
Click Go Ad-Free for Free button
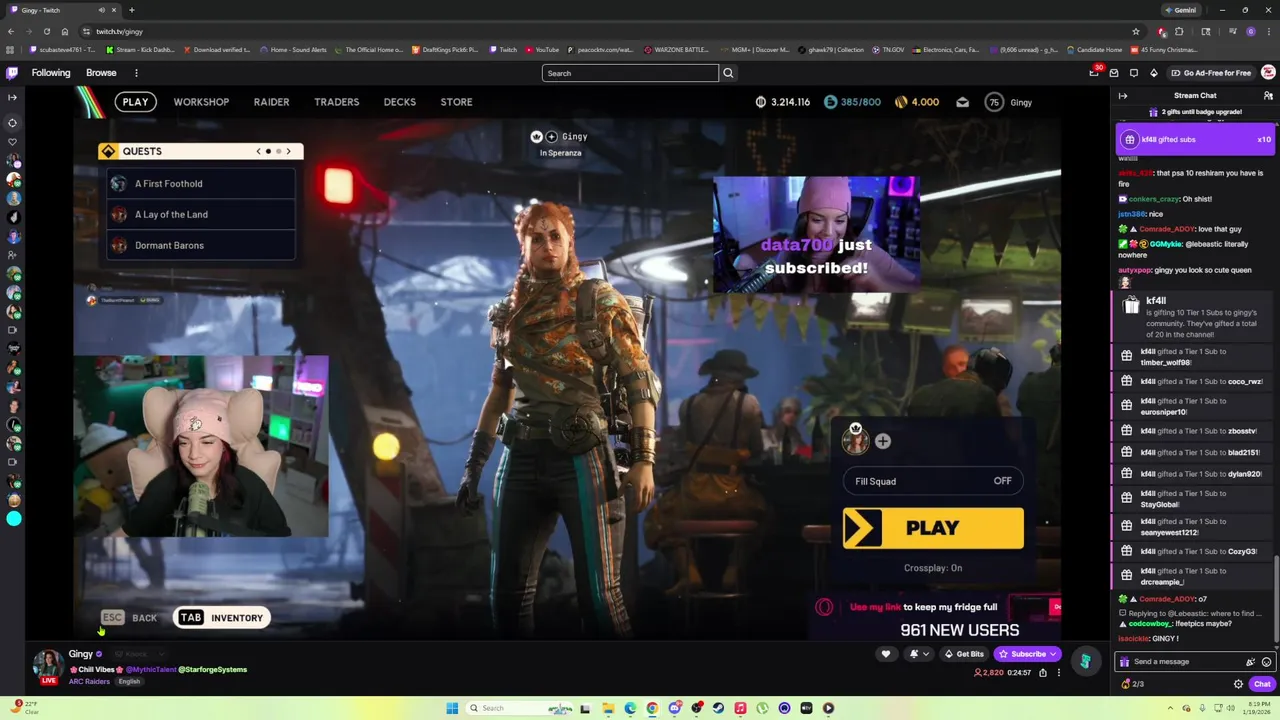1210,73
